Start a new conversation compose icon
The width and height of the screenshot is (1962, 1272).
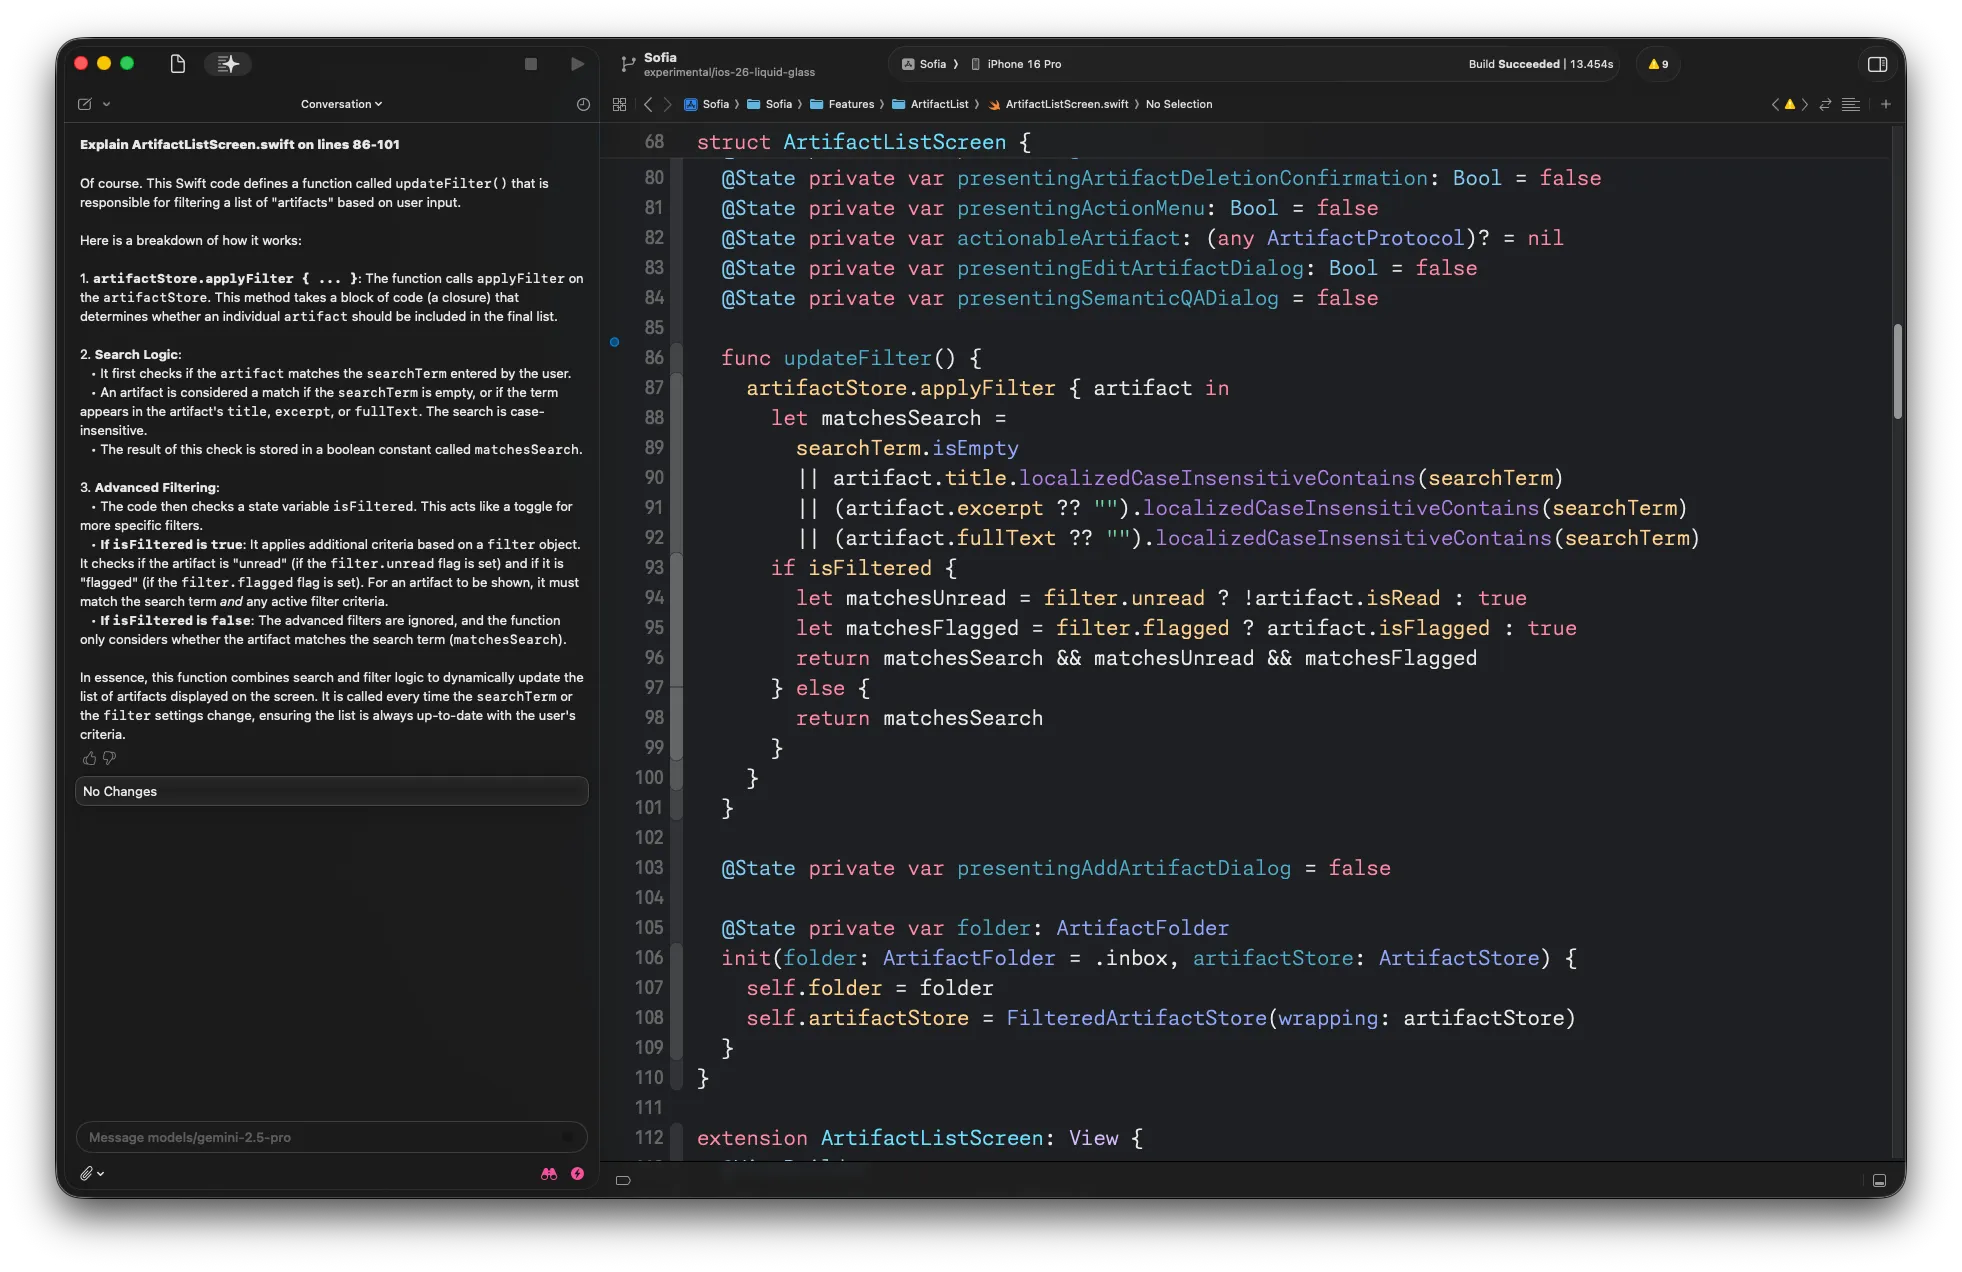point(85,104)
